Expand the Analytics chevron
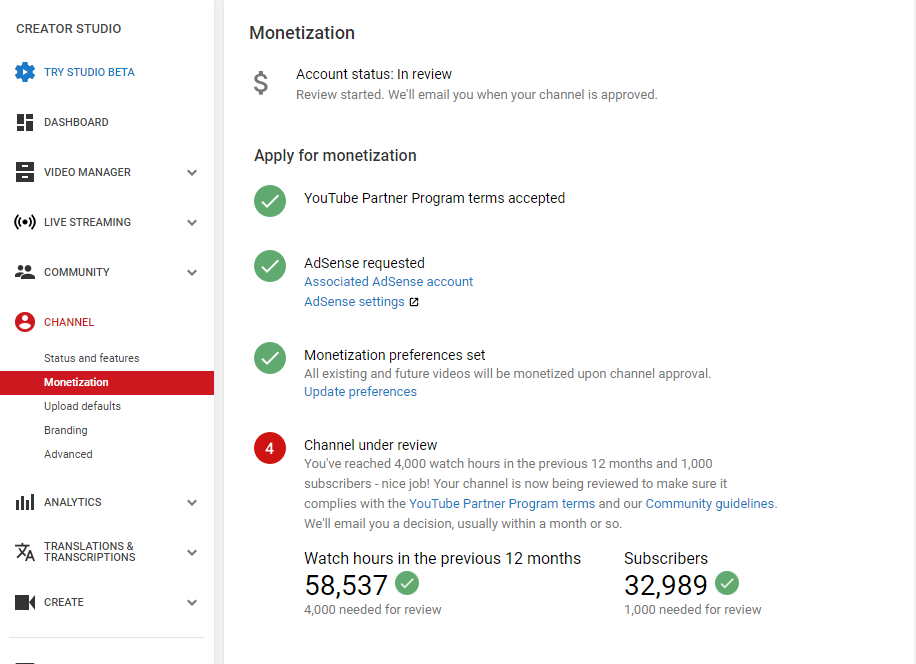 (192, 502)
